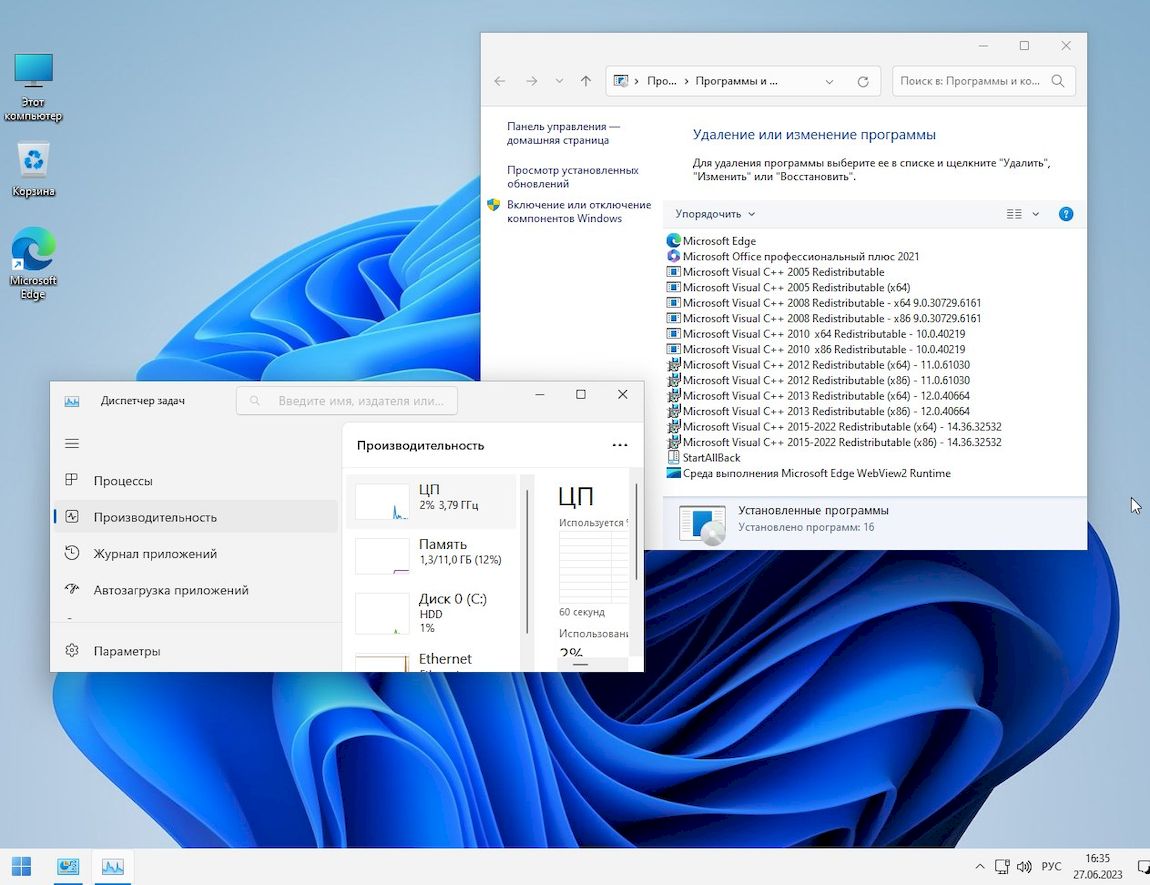Click the network tray icon
Viewport: 1150px width, 885px height.
pyautogui.click(x=1002, y=867)
